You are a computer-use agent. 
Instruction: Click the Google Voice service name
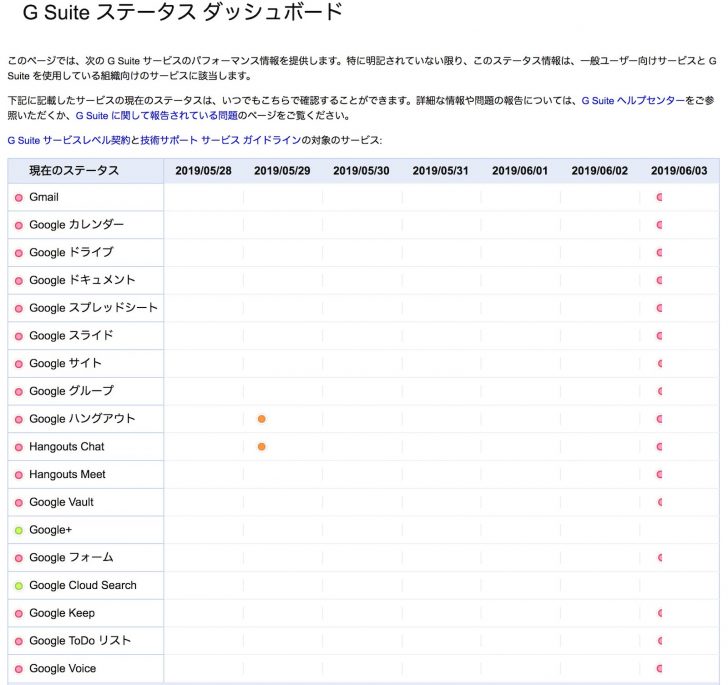[x=63, y=669]
